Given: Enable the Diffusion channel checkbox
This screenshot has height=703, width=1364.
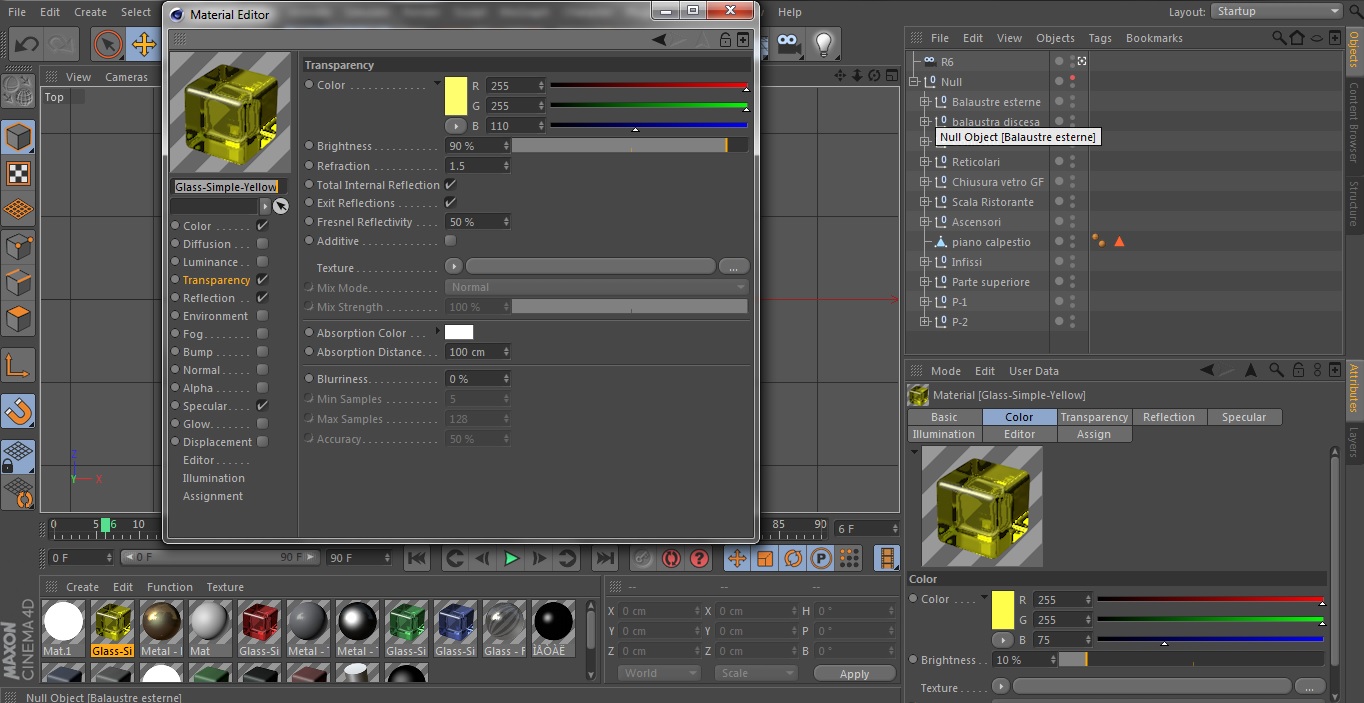Looking at the screenshot, I should [x=262, y=244].
